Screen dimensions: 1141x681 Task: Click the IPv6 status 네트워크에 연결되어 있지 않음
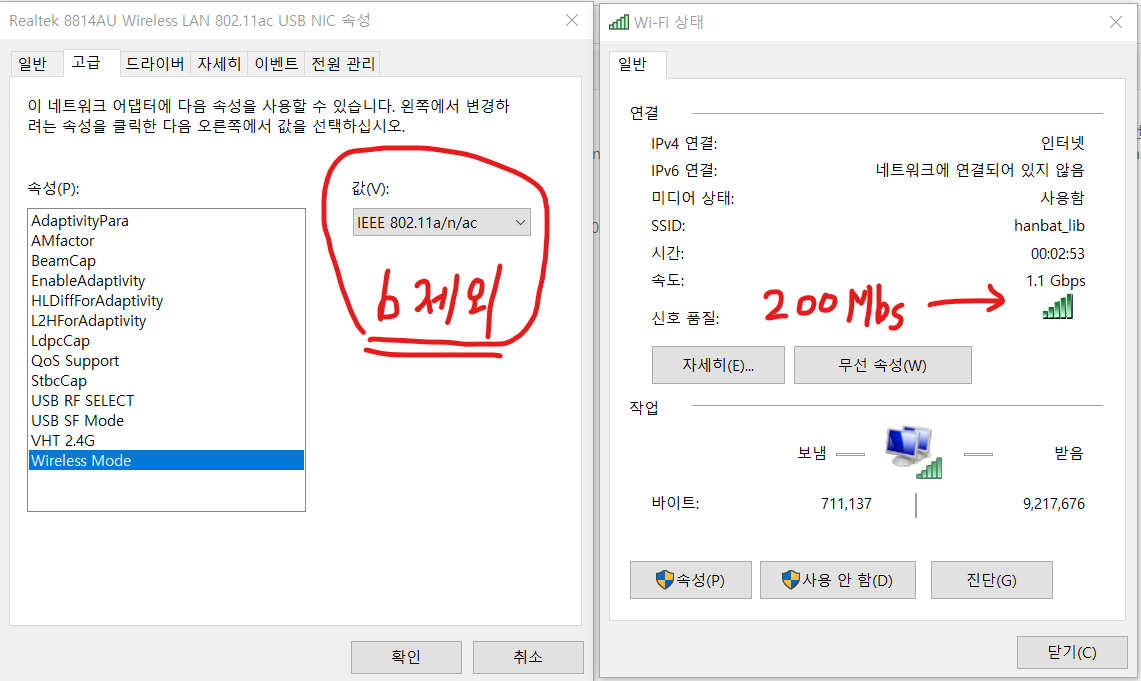[x=980, y=170]
